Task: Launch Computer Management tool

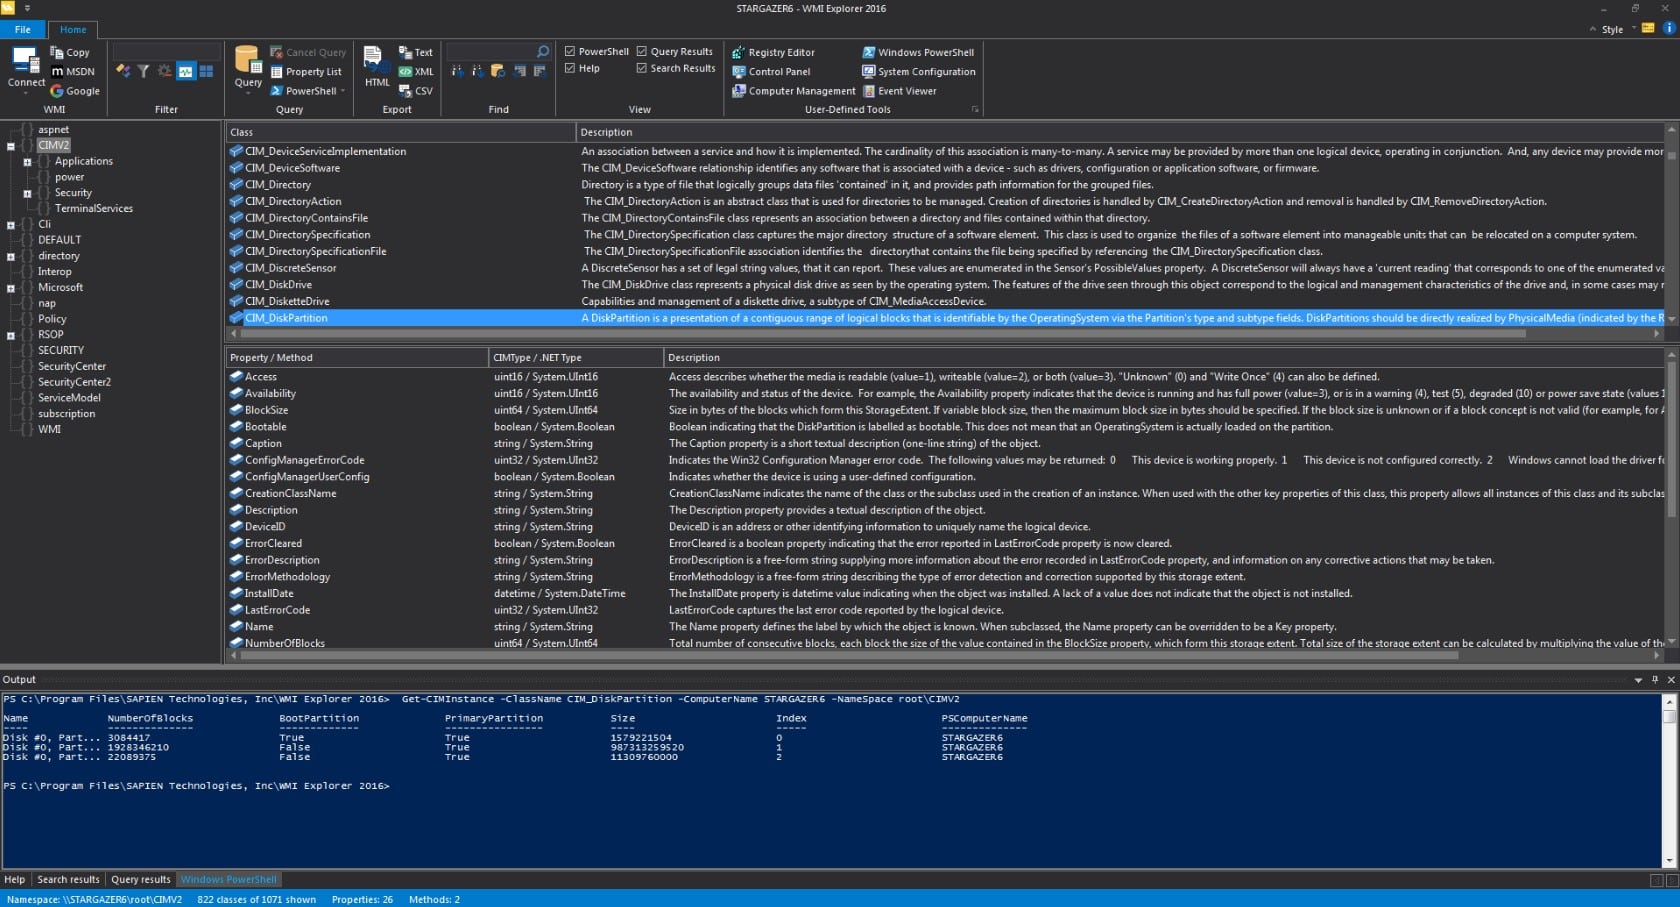Action: (x=794, y=90)
